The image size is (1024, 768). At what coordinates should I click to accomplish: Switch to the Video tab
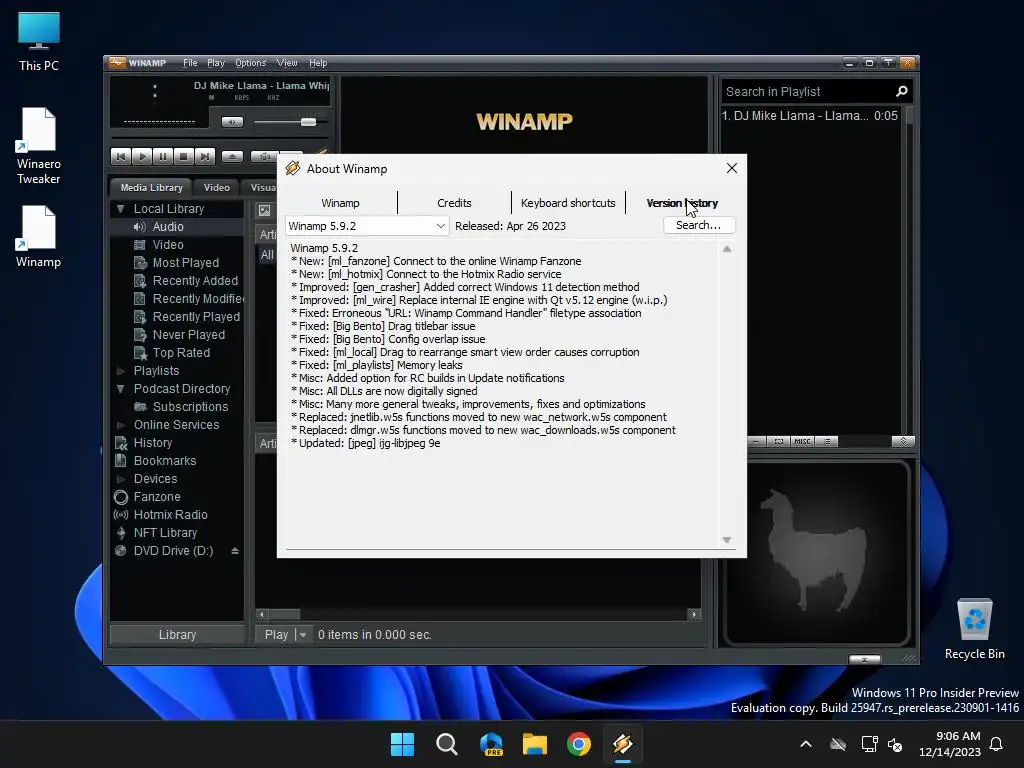pos(216,187)
